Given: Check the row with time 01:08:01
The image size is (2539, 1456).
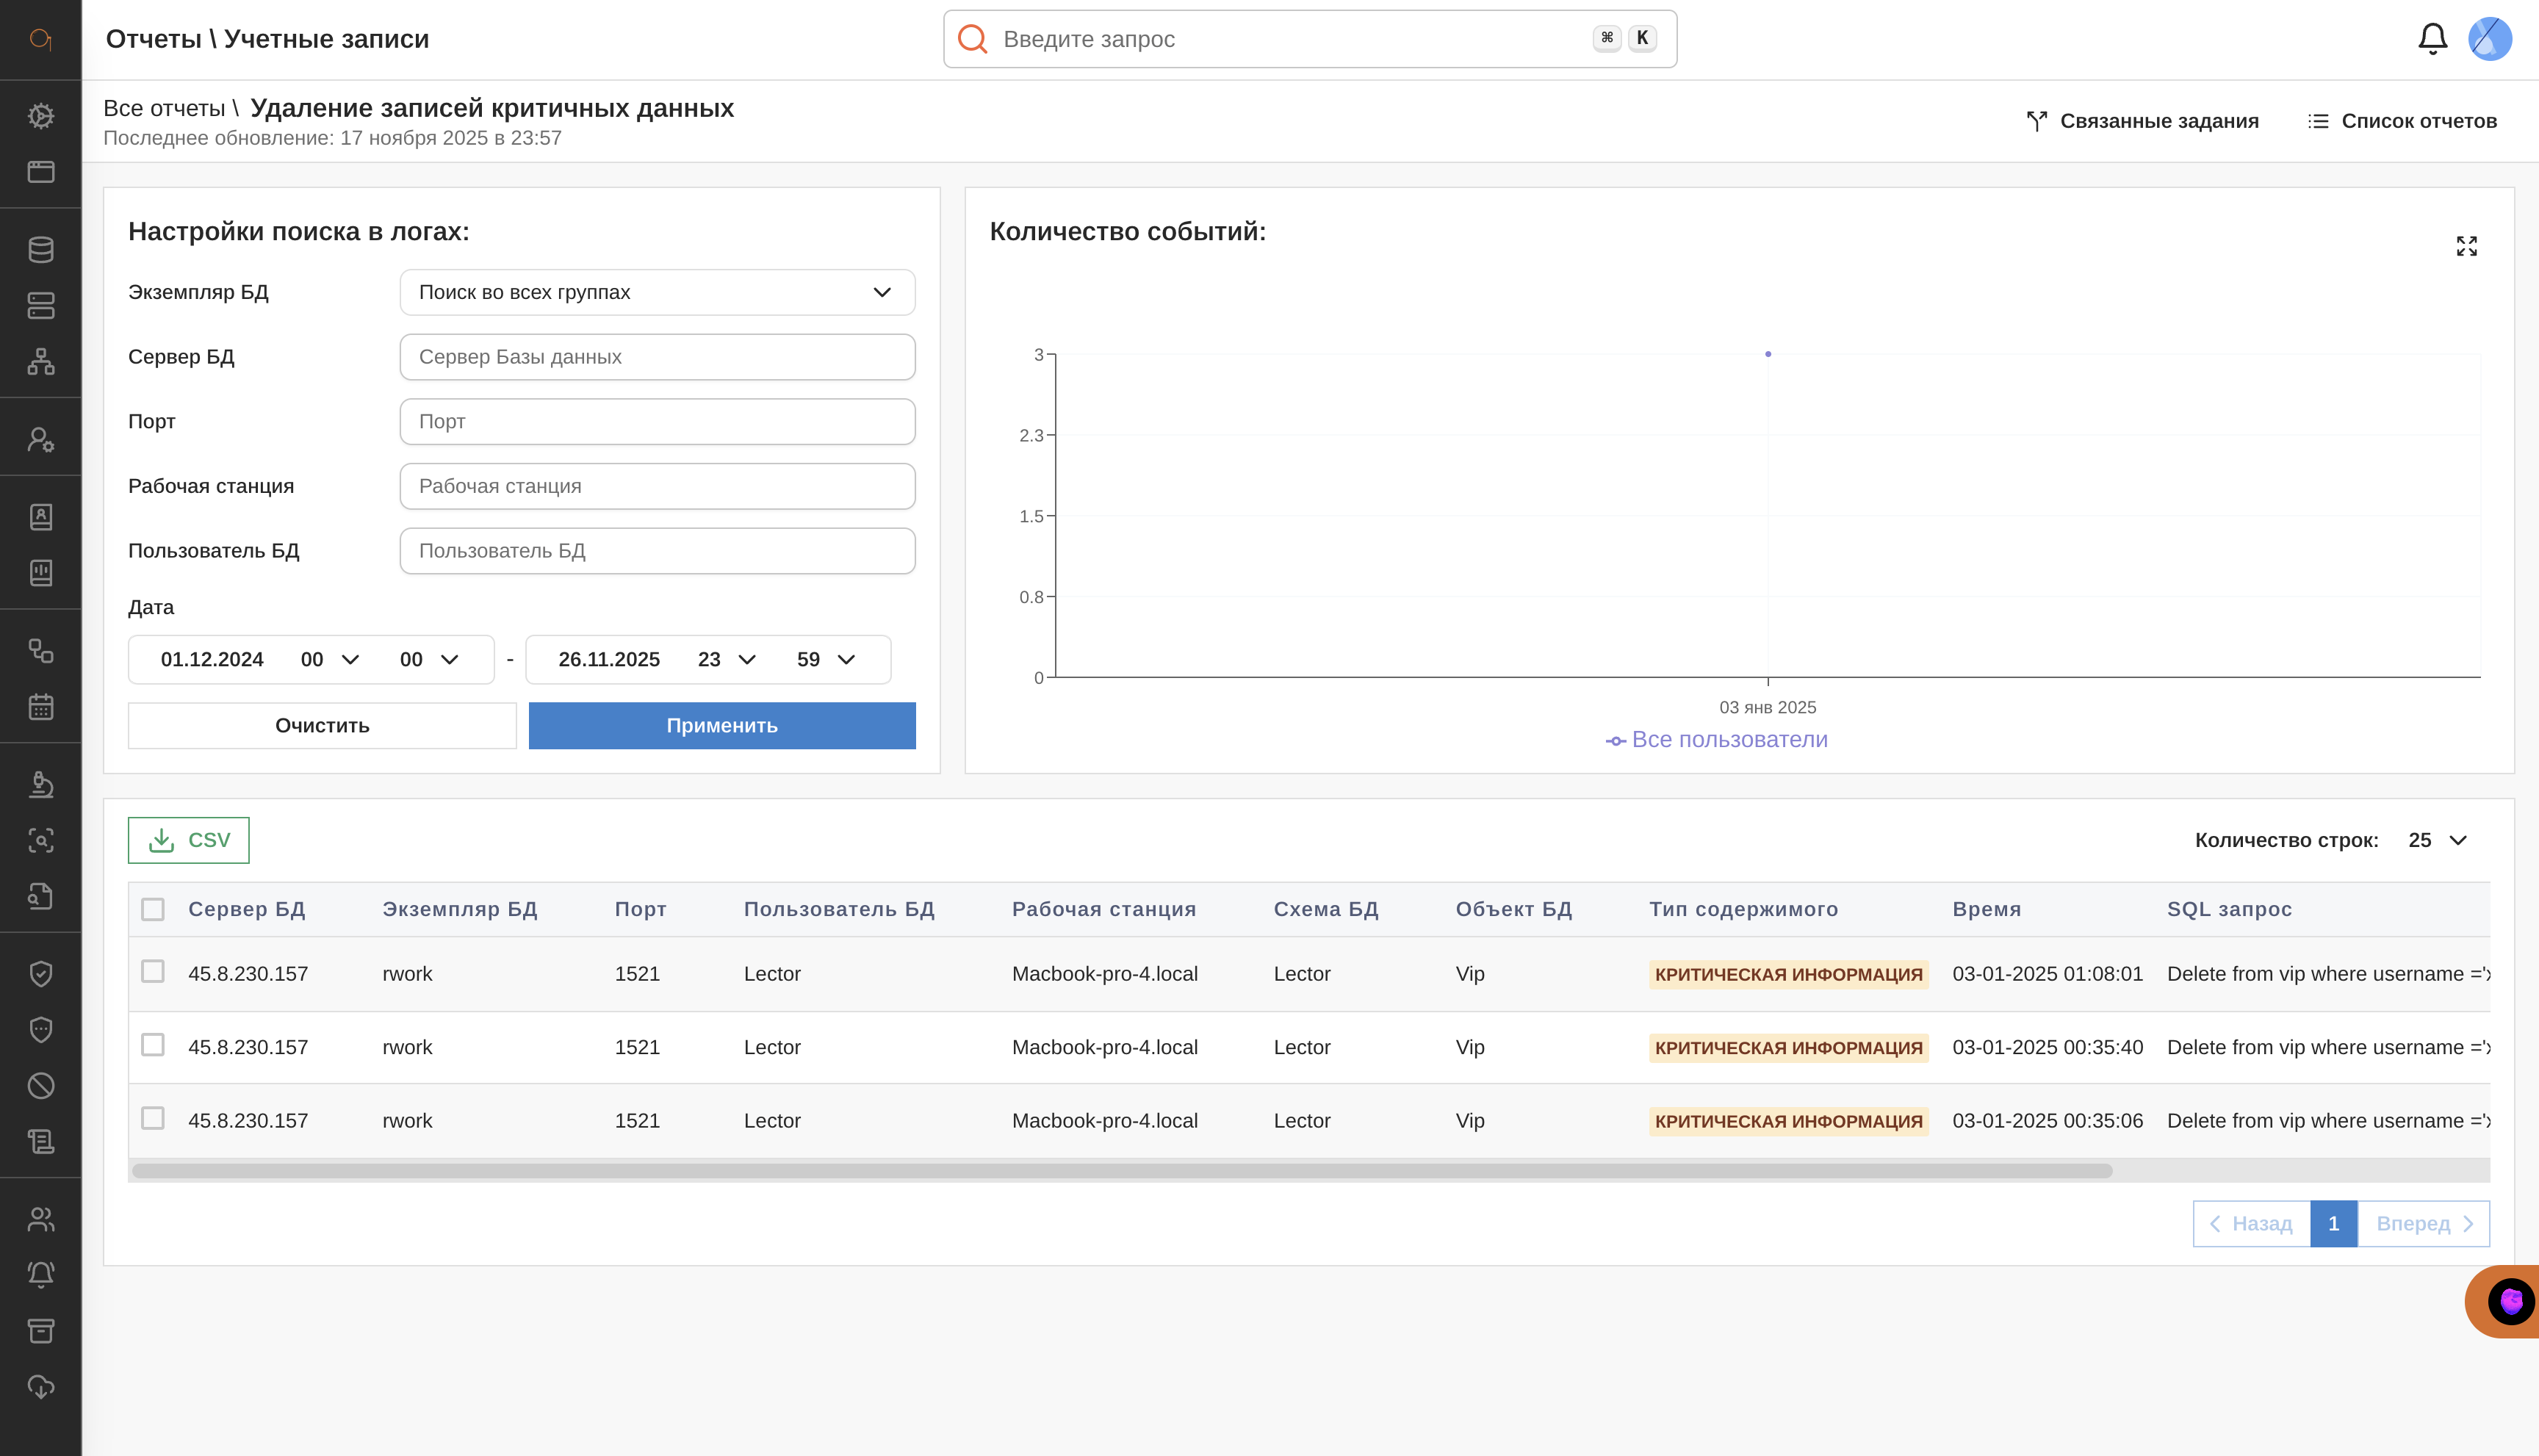Looking at the screenshot, I should coord(153,972).
